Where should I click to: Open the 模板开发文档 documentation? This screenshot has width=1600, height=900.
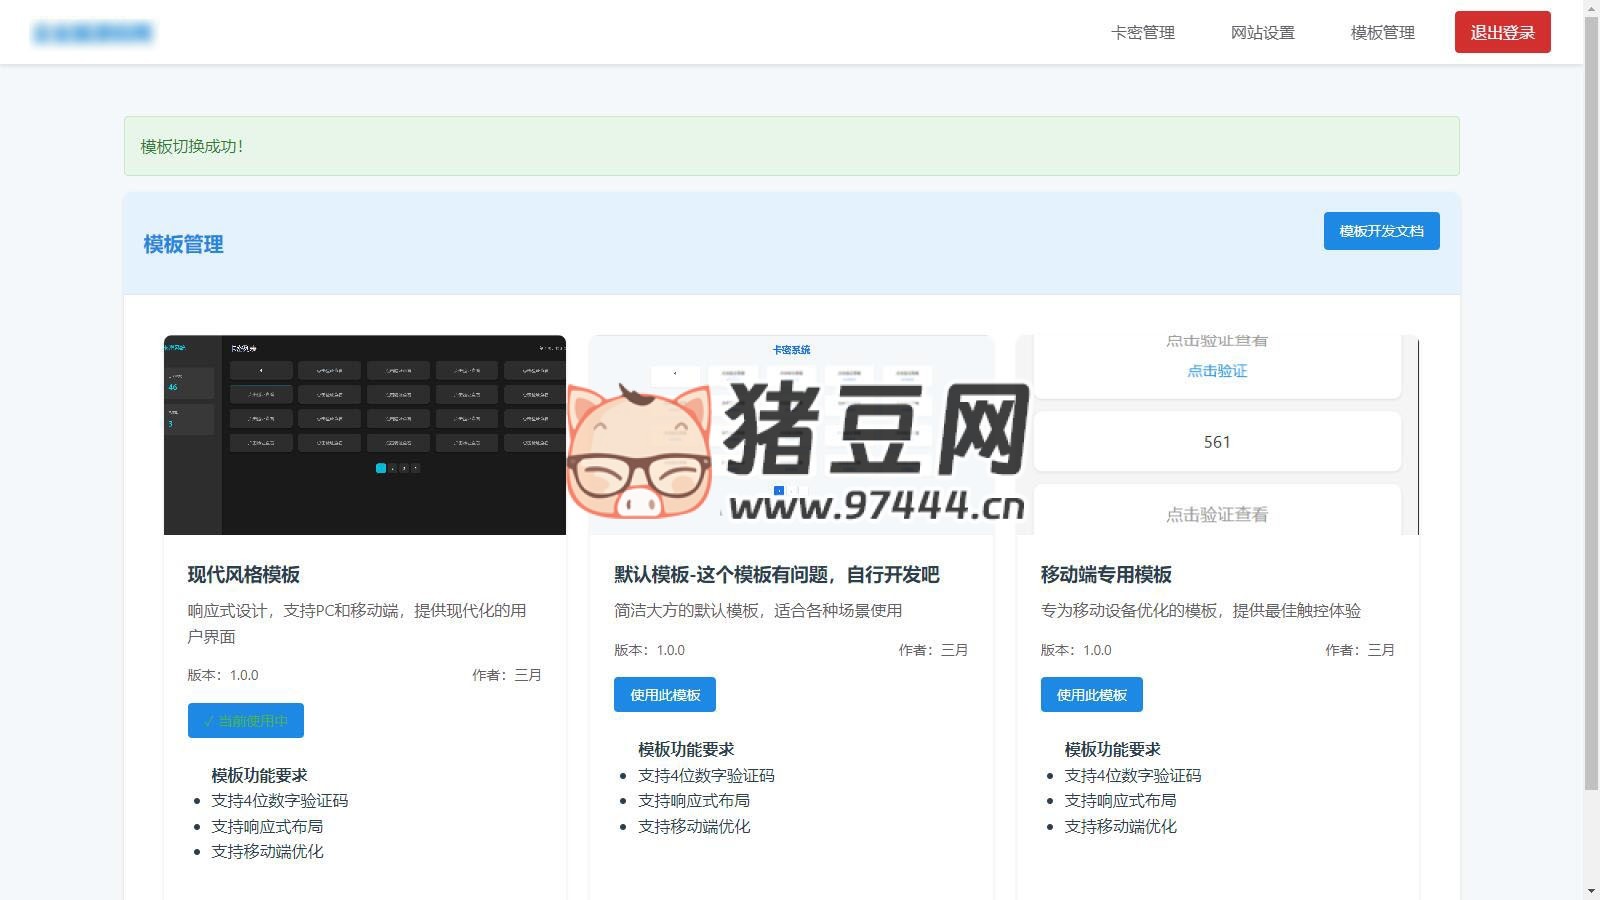point(1380,231)
